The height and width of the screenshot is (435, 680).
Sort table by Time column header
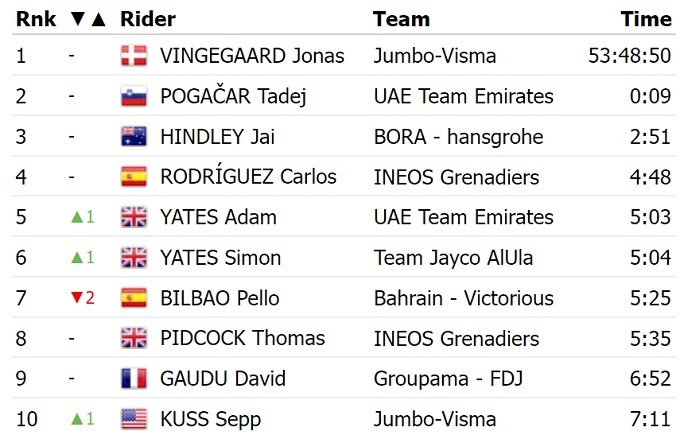(645, 19)
